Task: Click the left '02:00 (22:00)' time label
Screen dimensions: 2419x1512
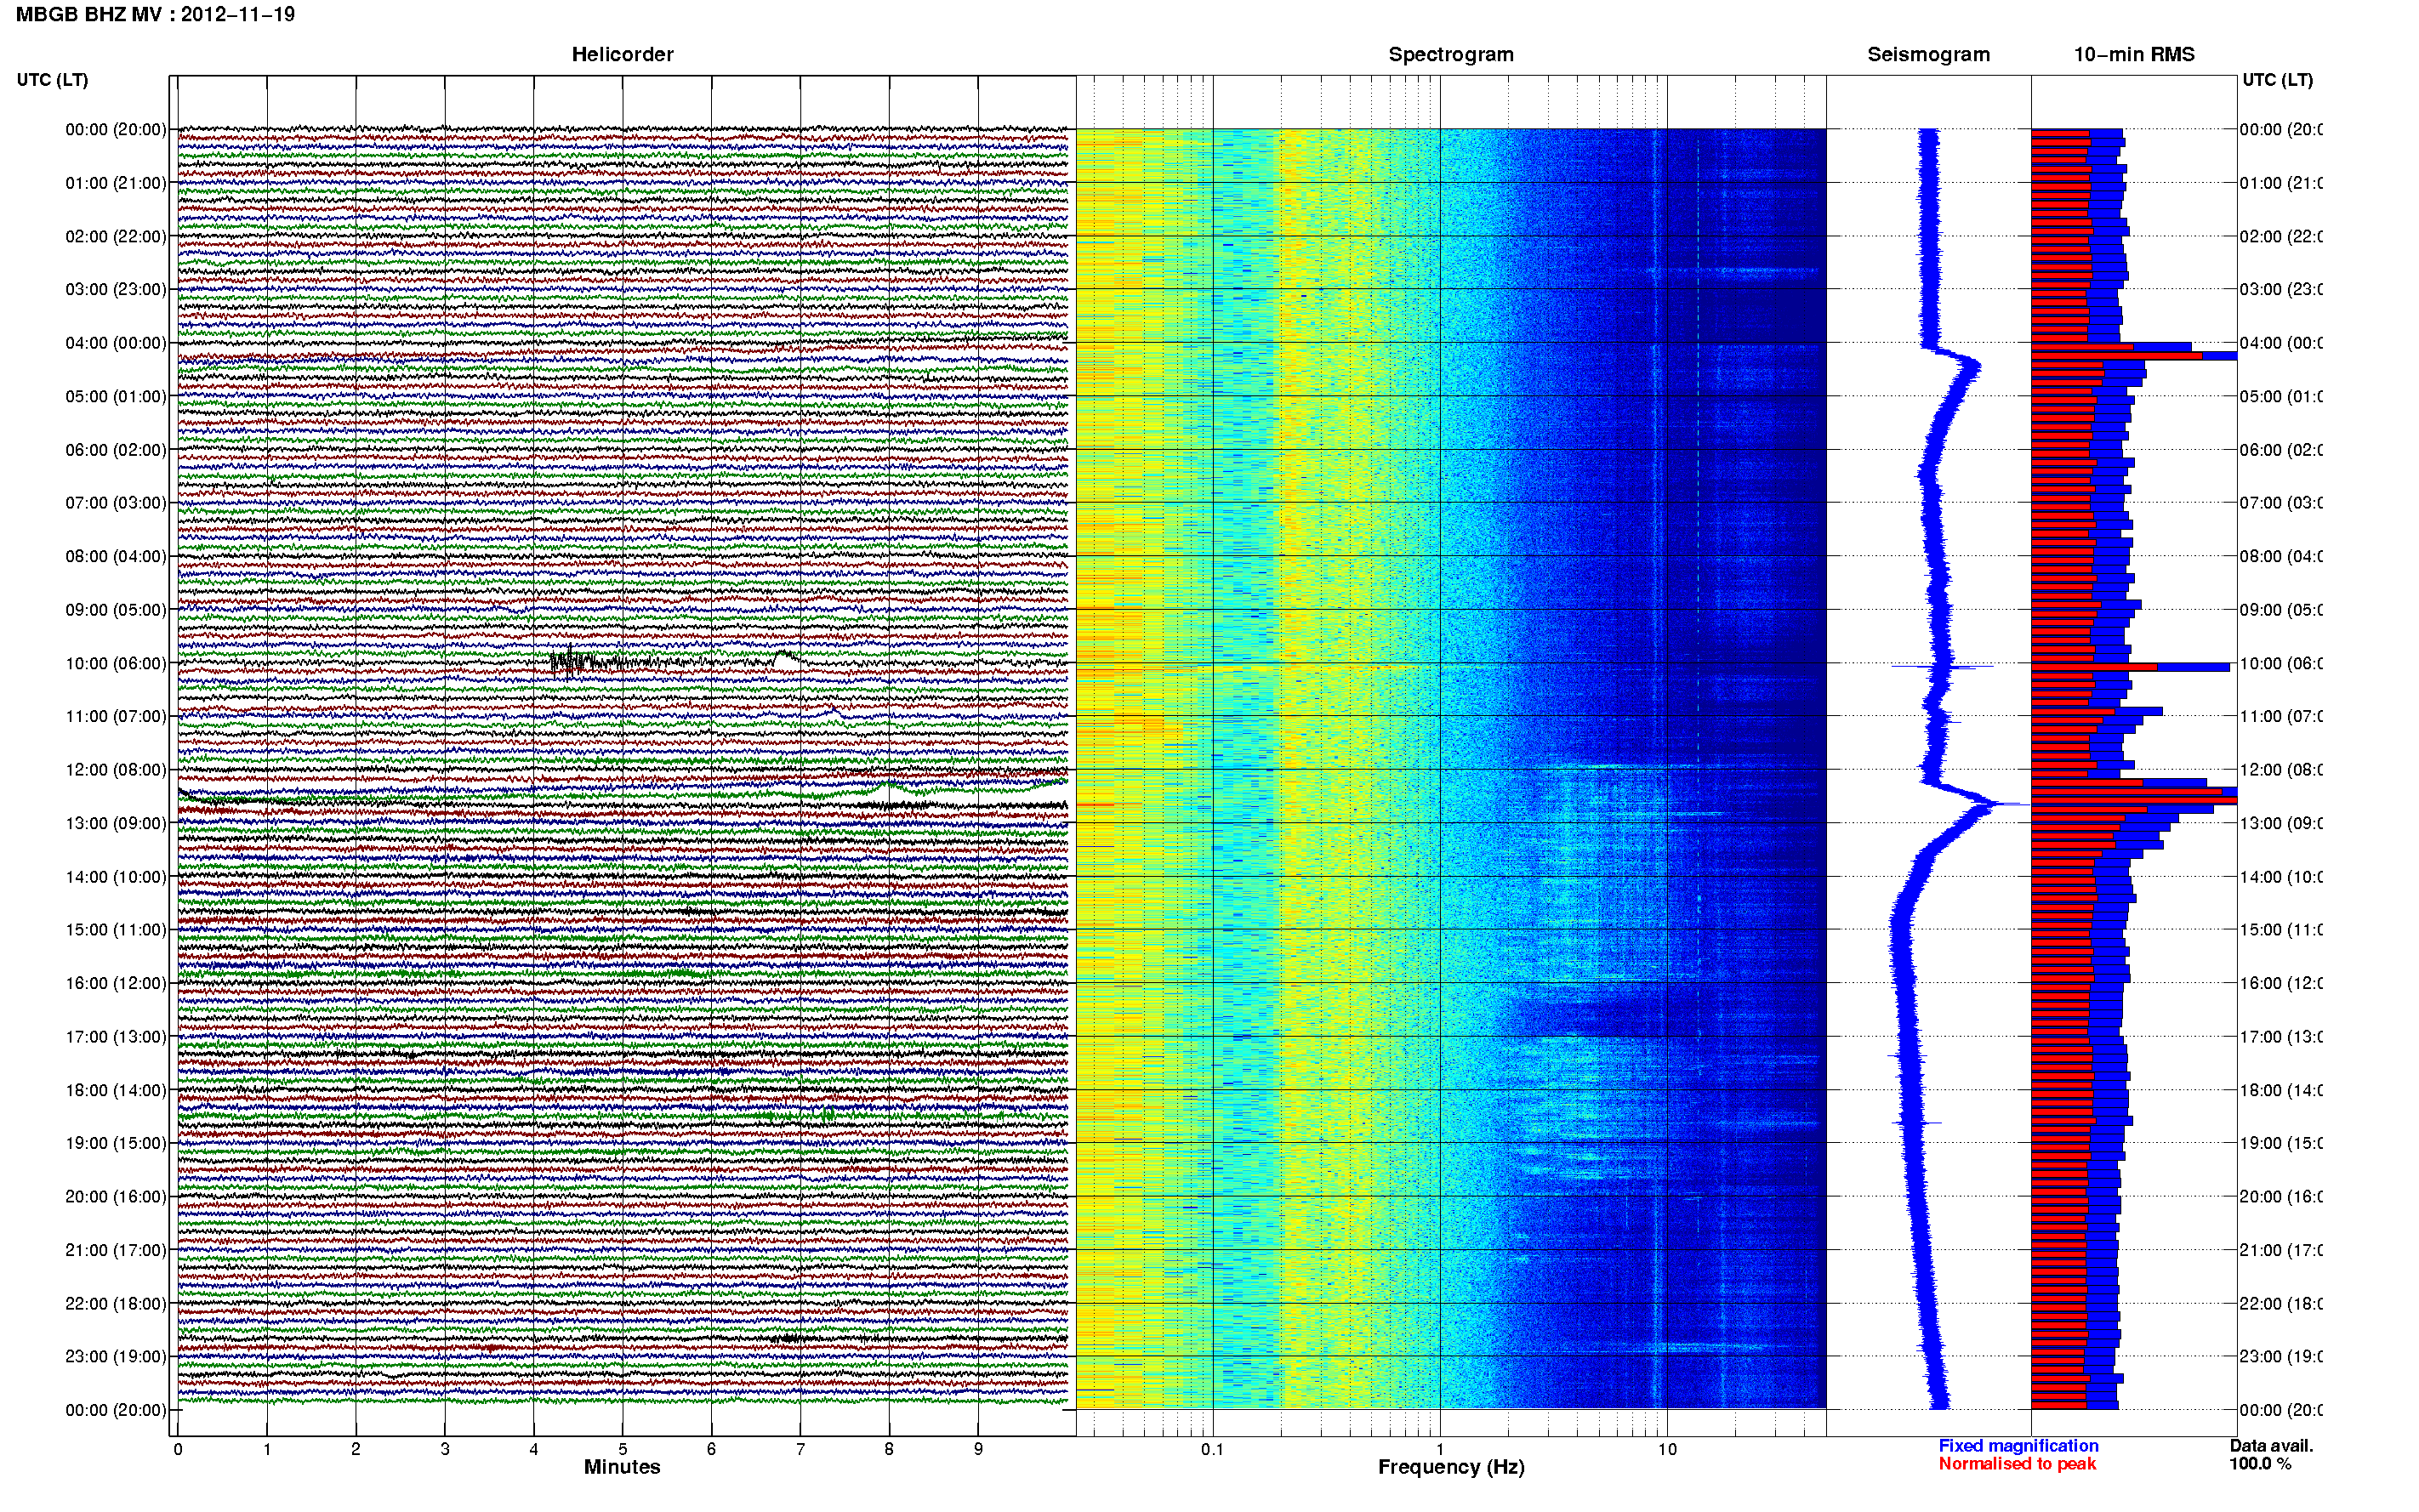Action: 116,237
